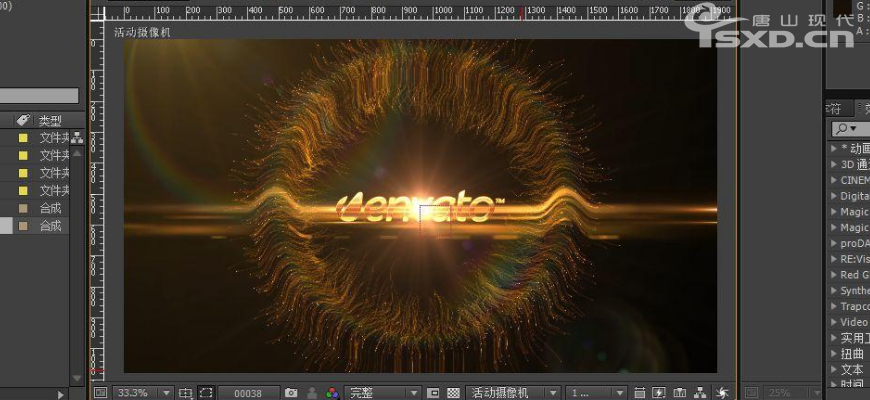Click the reset exposure aperture icon
Viewport: 870px width, 400px height.
point(722,393)
